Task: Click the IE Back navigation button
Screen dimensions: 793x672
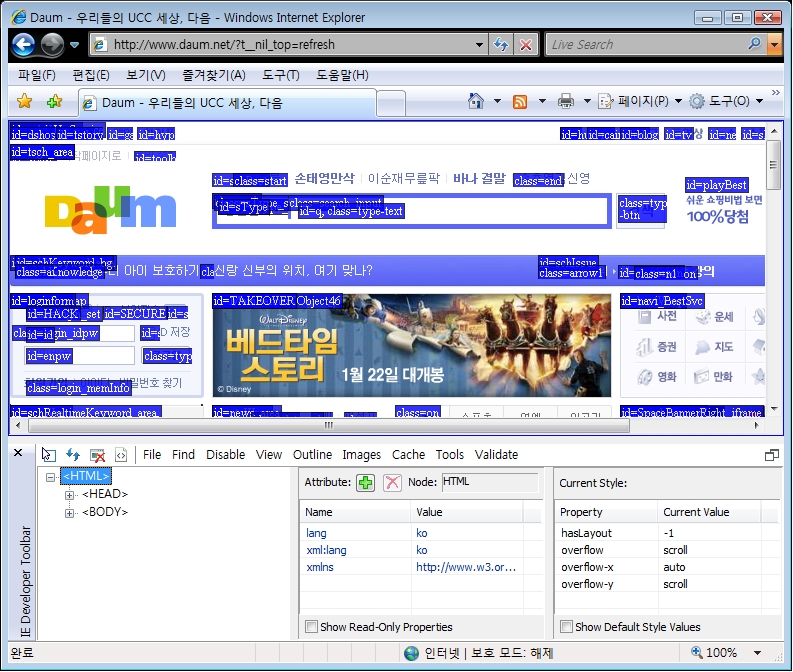Action: (23, 44)
